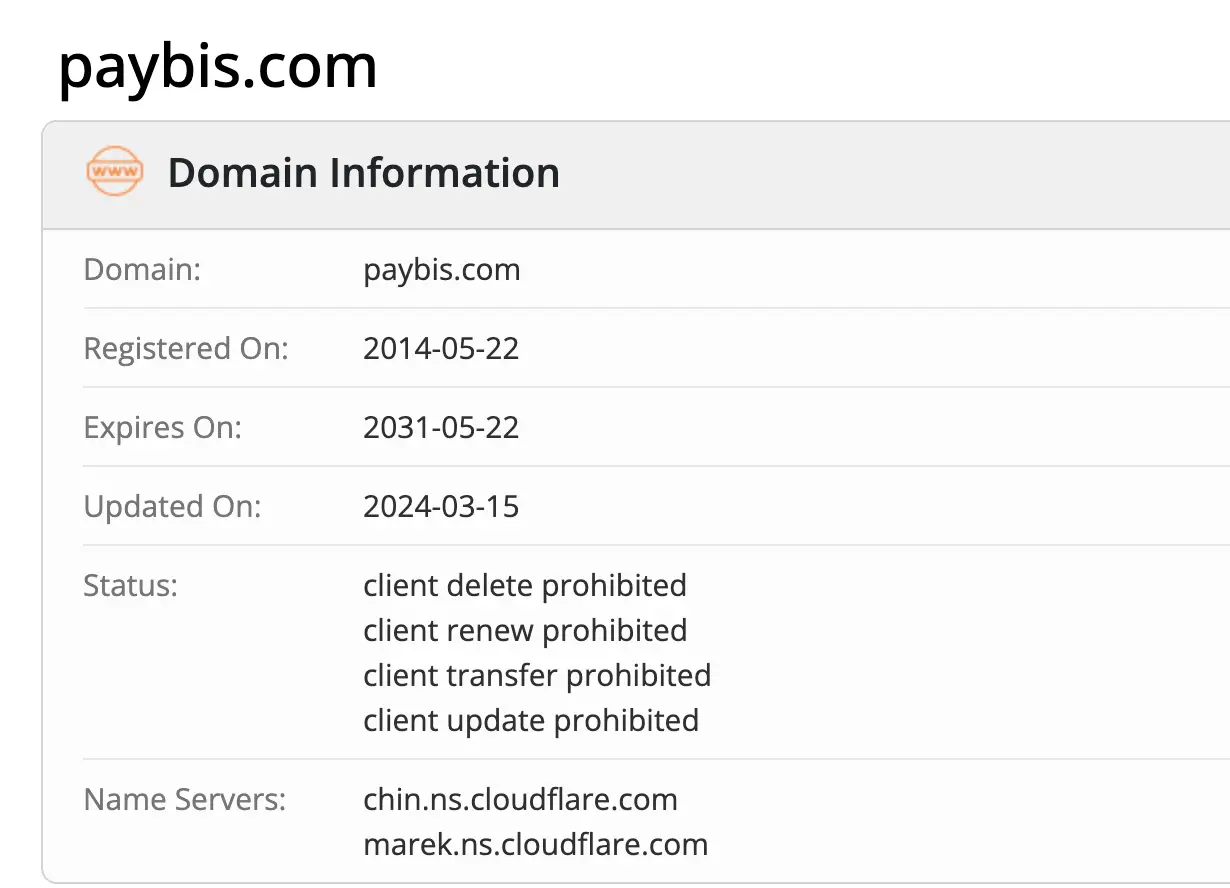Click the client transfer prohibited status
Image resolution: width=1230 pixels, height=888 pixels.
(x=537, y=675)
